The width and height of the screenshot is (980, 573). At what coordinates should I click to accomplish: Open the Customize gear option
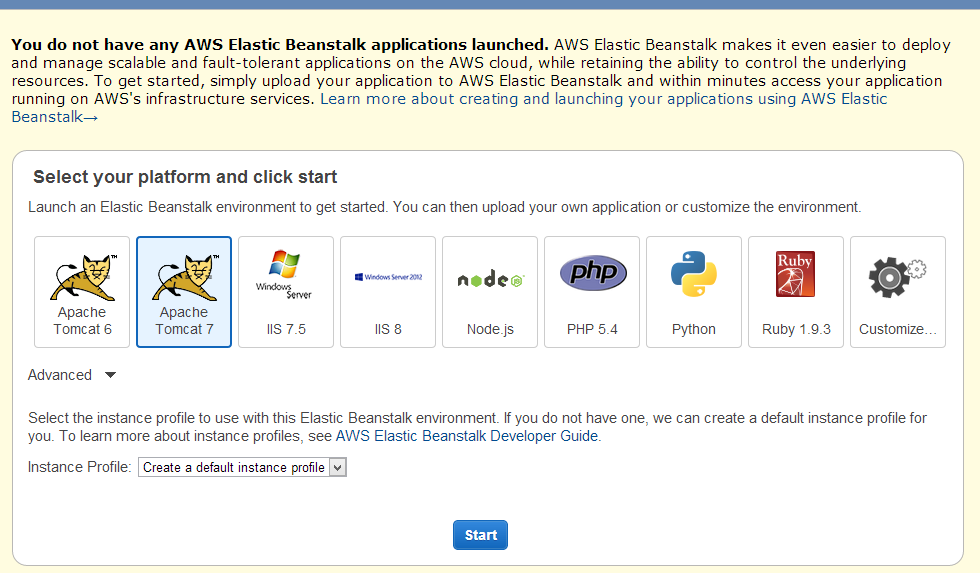point(898,292)
